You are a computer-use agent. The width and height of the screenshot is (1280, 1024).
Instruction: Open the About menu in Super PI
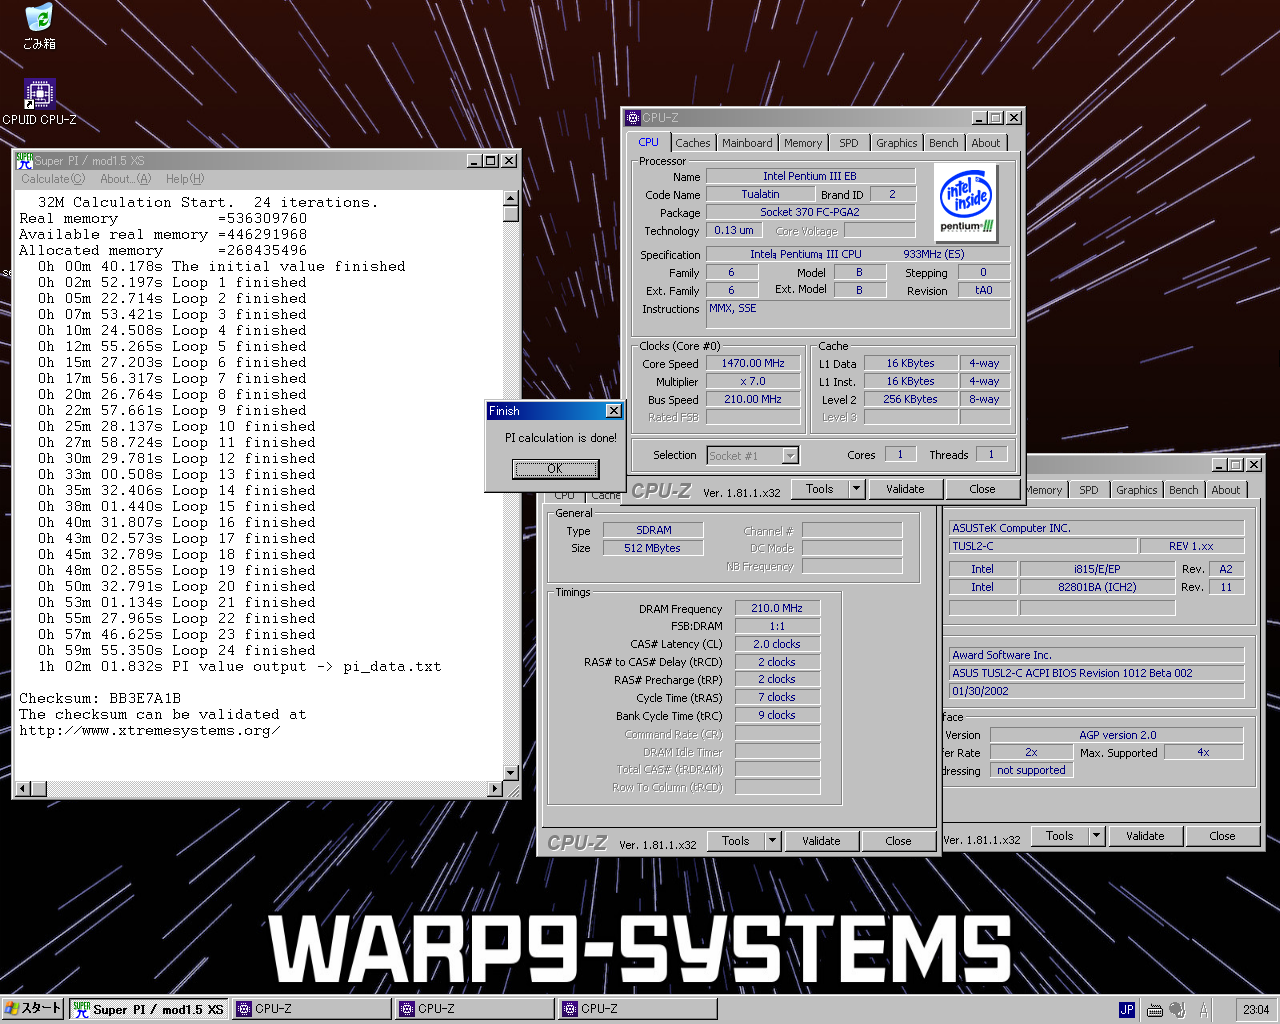(125, 179)
